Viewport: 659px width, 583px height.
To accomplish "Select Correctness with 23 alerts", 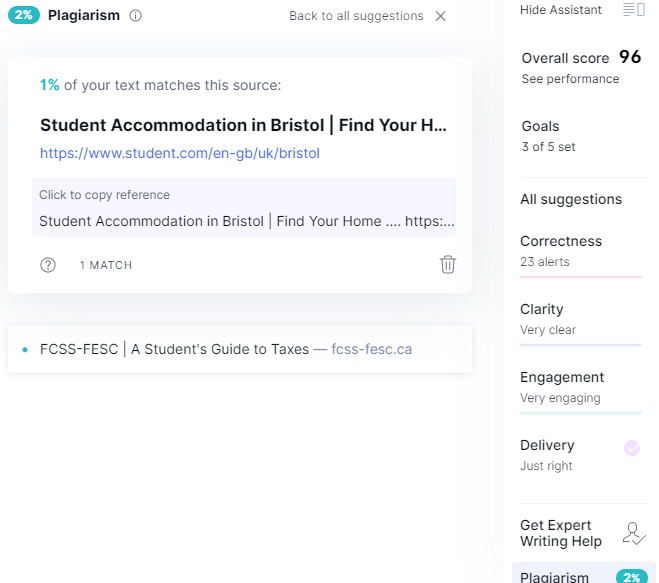I will pos(581,252).
